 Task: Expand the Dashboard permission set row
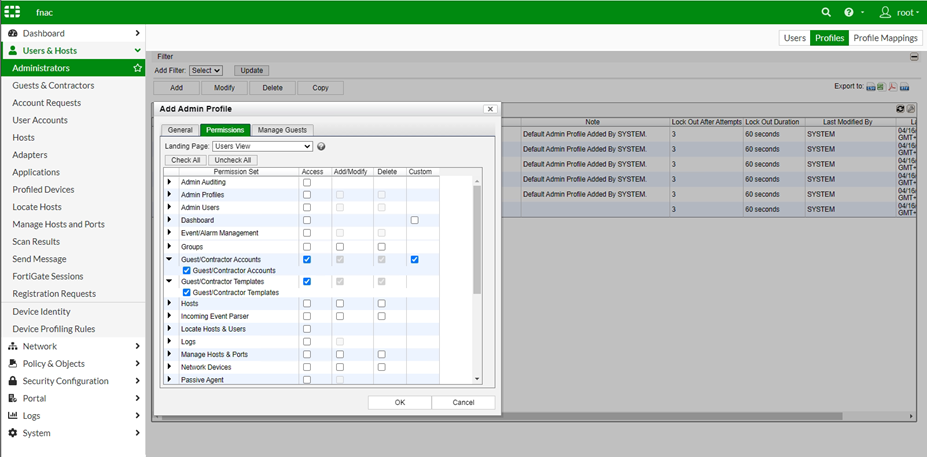[x=169, y=220]
